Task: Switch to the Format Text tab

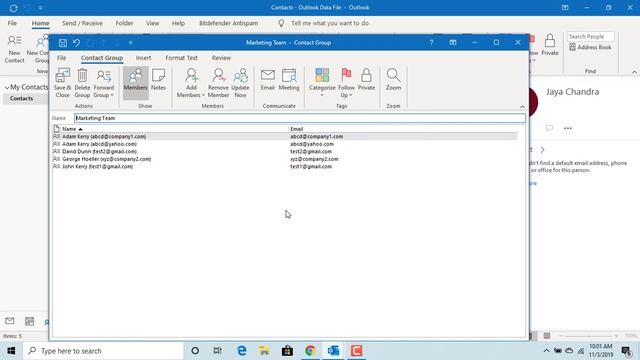Action: 181,58
